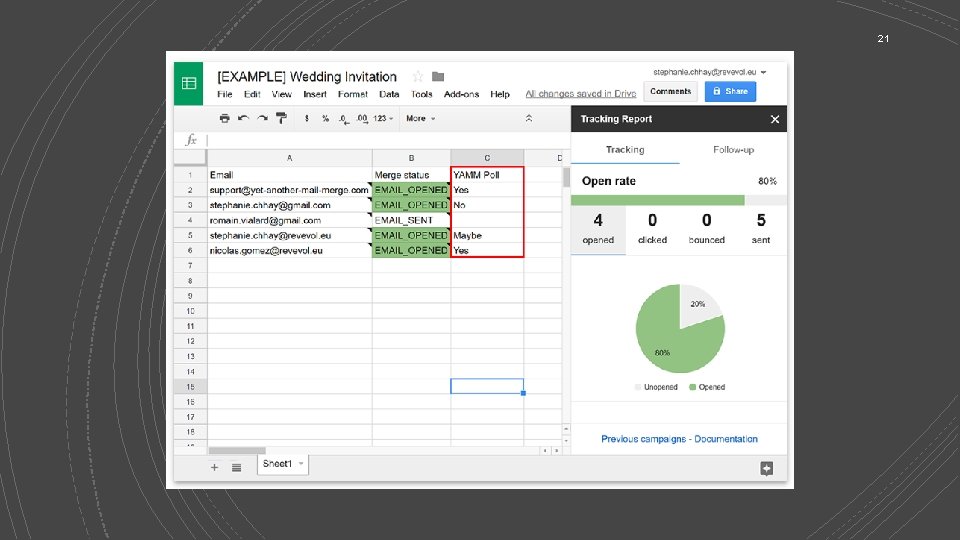960x540 pixels.
Task: Switch to the Follow-up tab
Action: click(733, 149)
